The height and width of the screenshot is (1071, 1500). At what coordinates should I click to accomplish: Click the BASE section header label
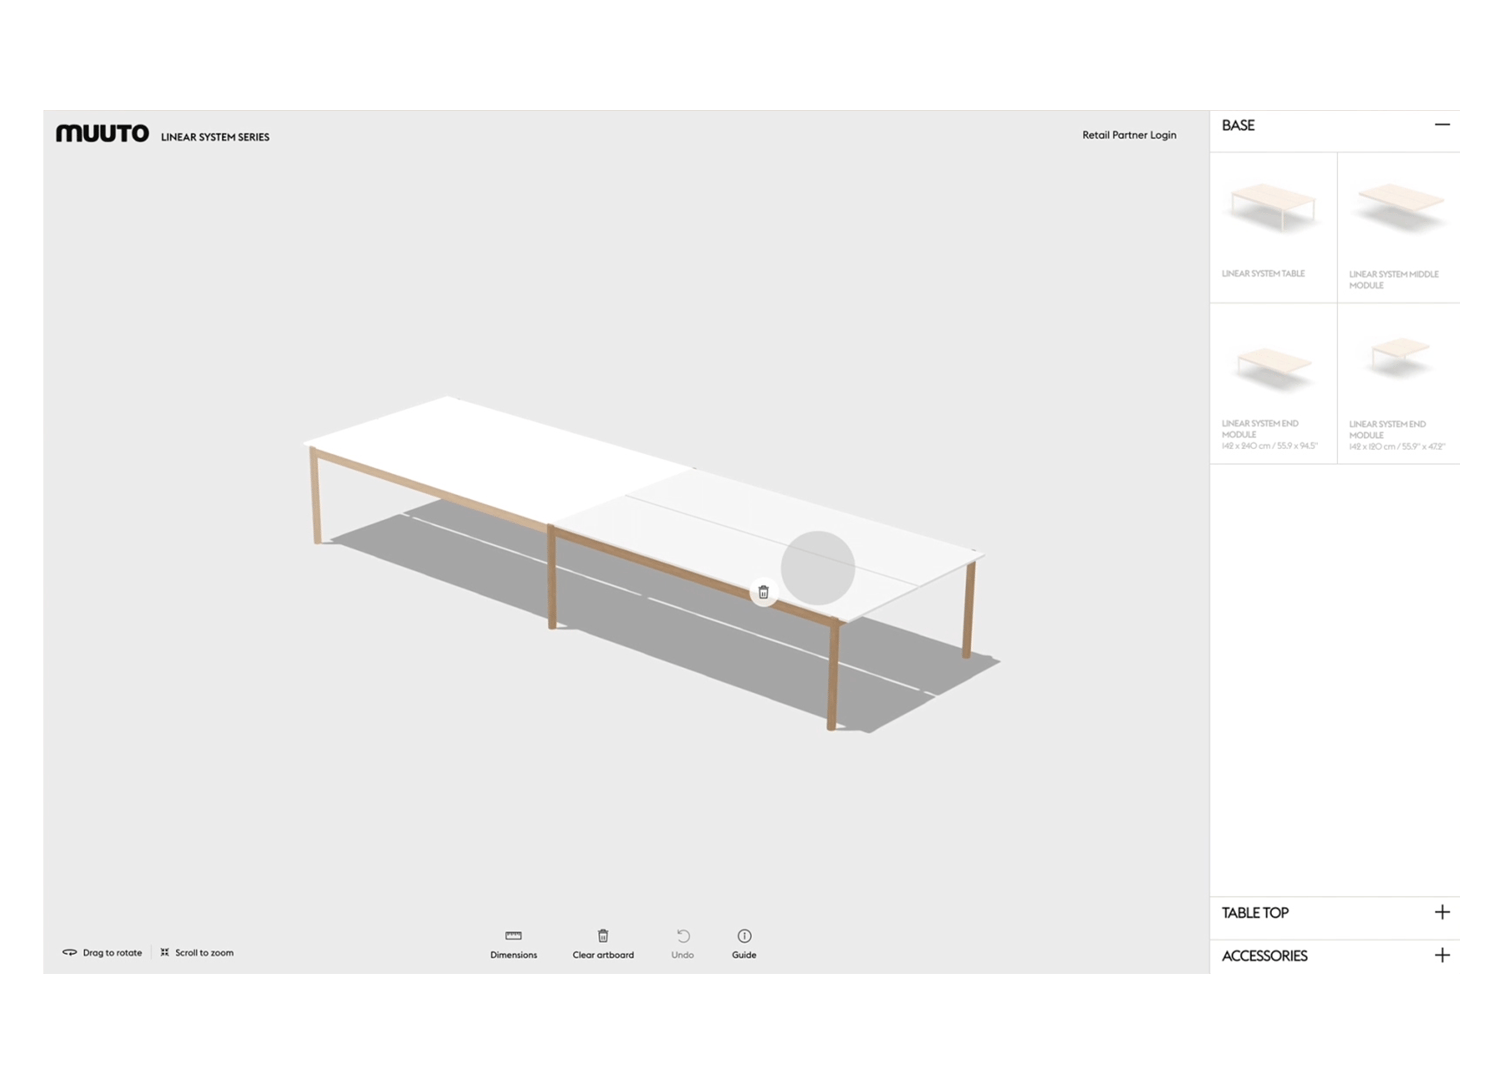tap(1238, 125)
